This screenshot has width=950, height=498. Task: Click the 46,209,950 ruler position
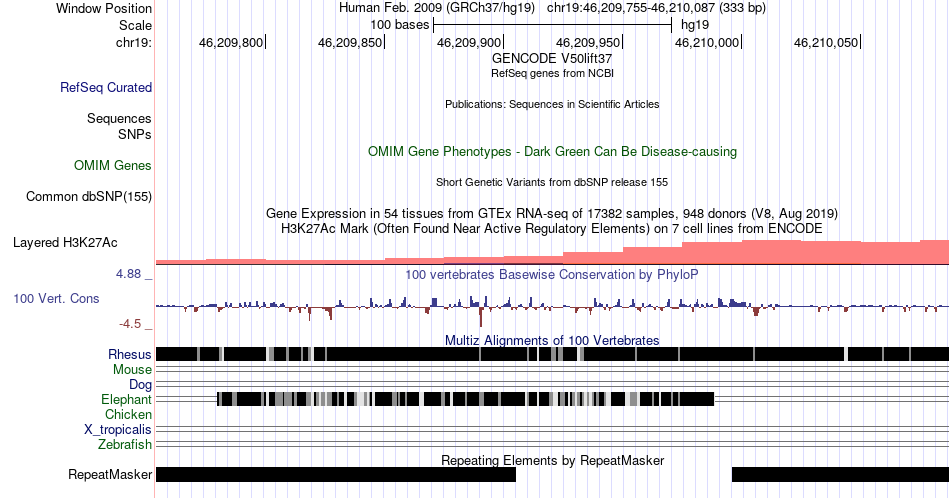[x=590, y=42]
